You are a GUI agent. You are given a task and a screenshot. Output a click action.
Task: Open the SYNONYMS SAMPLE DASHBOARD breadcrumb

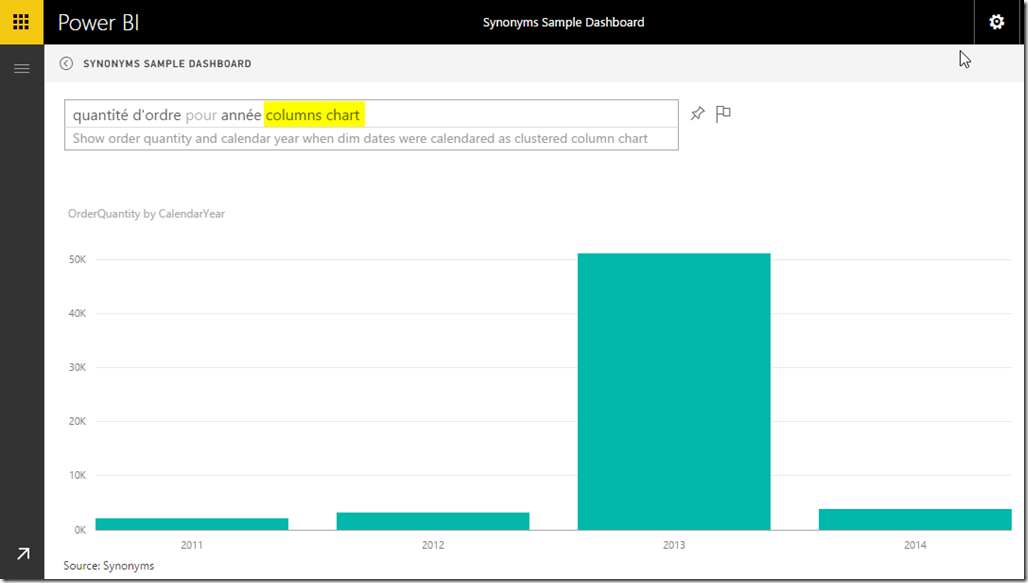click(x=167, y=64)
